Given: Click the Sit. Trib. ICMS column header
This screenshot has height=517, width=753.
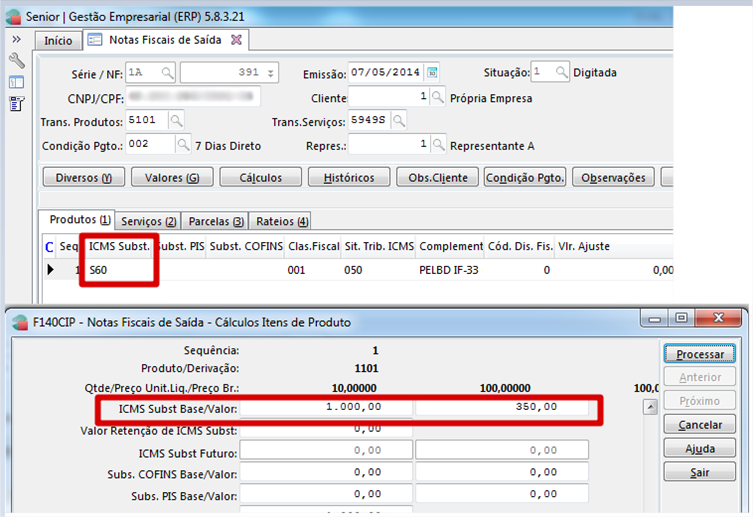Looking at the screenshot, I should (x=379, y=246).
